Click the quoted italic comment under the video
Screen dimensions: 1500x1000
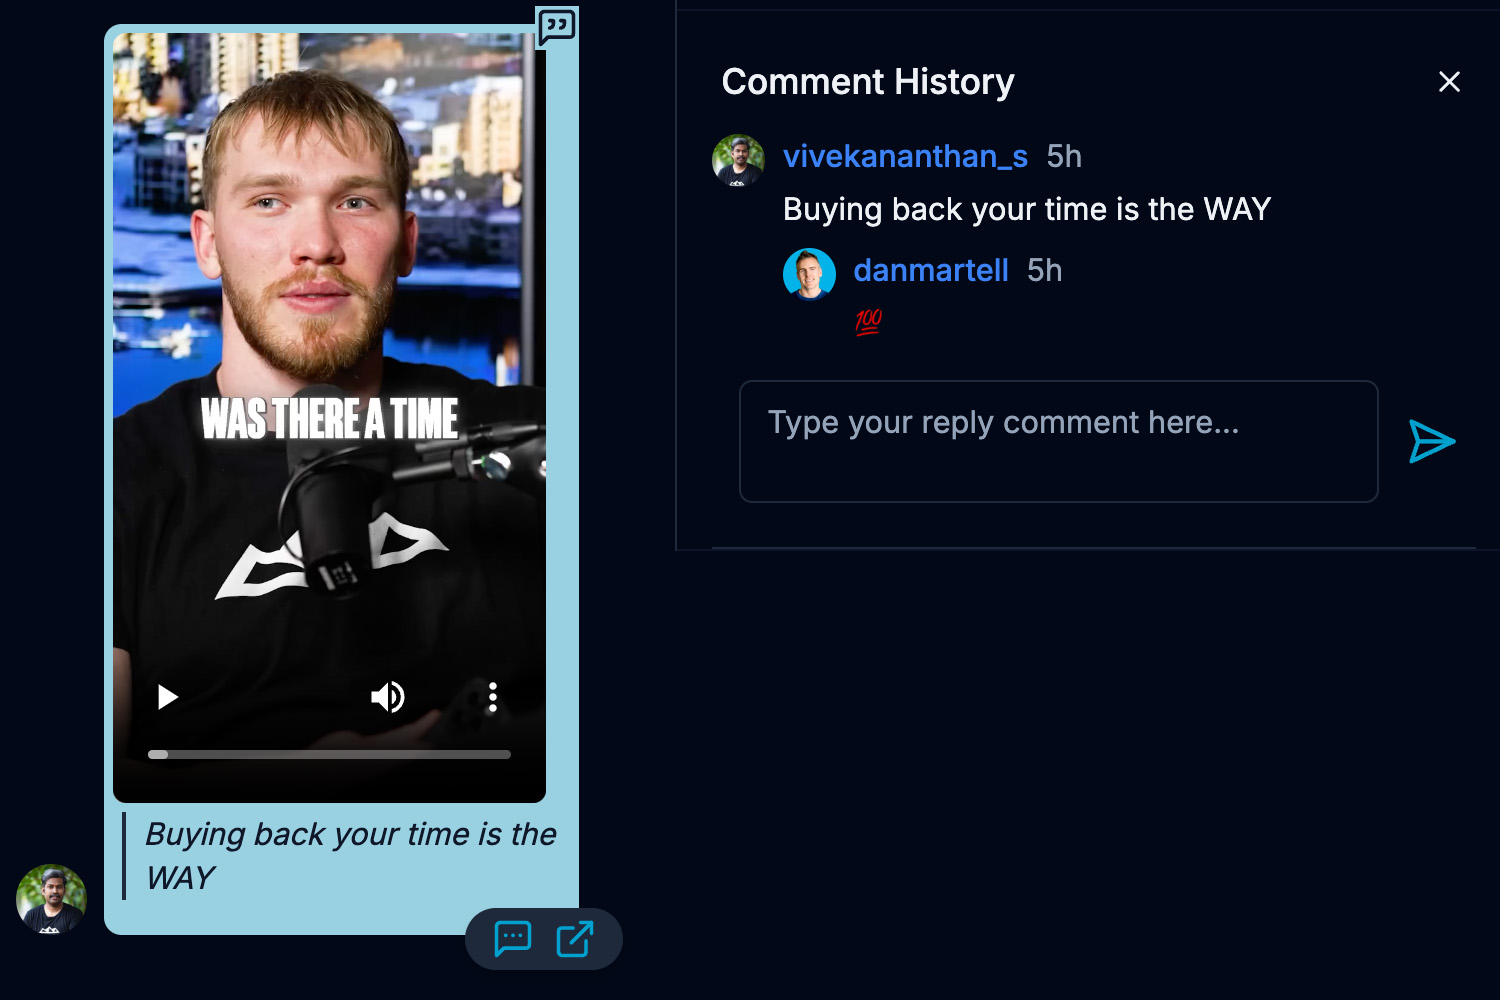point(350,856)
